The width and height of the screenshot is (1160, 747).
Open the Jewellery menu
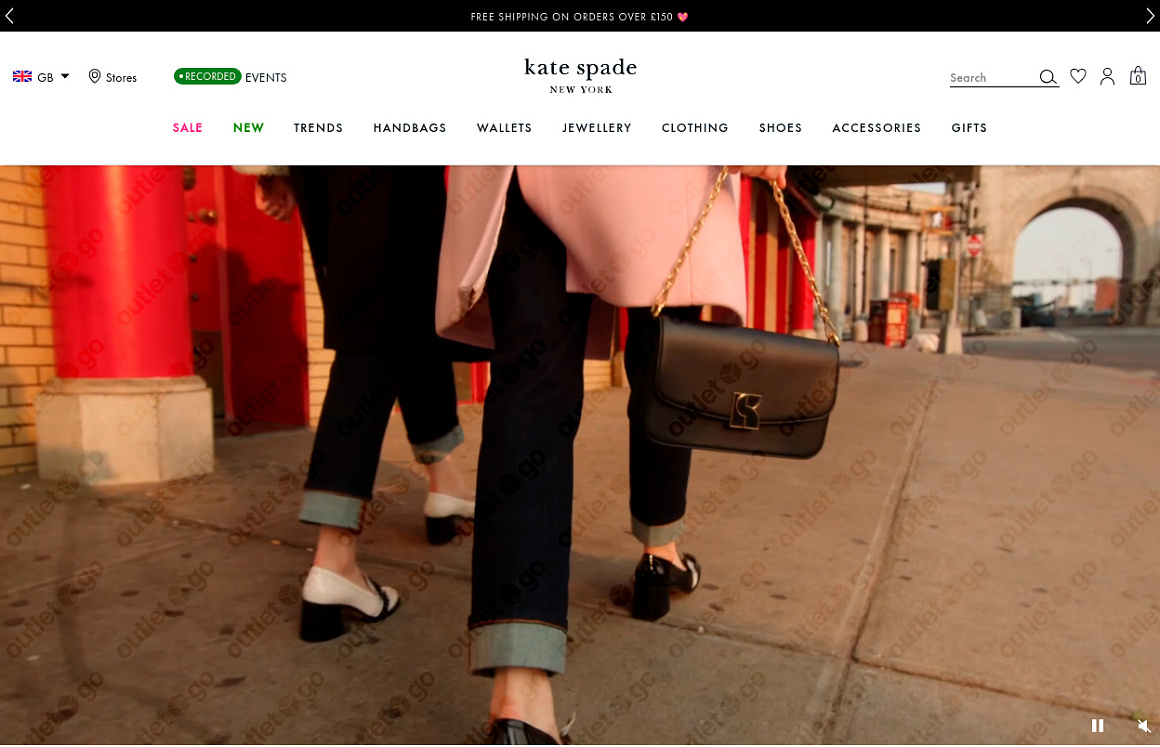tap(596, 128)
